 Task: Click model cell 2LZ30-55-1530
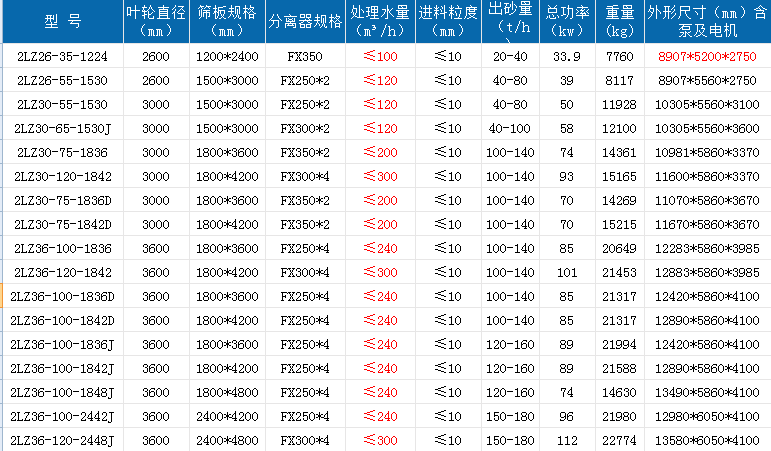[63, 104]
